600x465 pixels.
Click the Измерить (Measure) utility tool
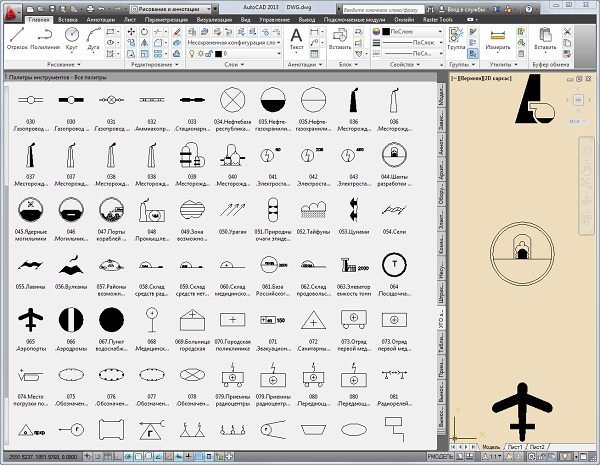coord(497,37)
